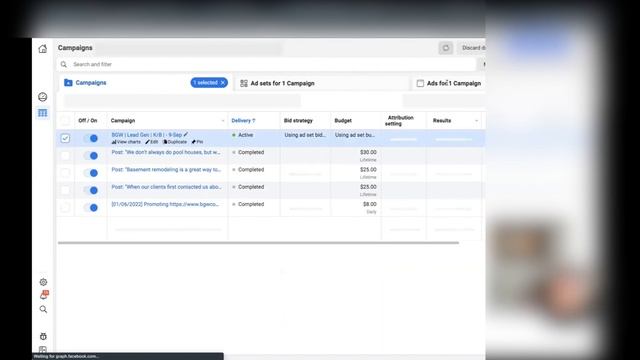Toggle the 'When our clients first contacted' campaign
The height and width of the screenshot is (360, 640).
tap(91, 190)
